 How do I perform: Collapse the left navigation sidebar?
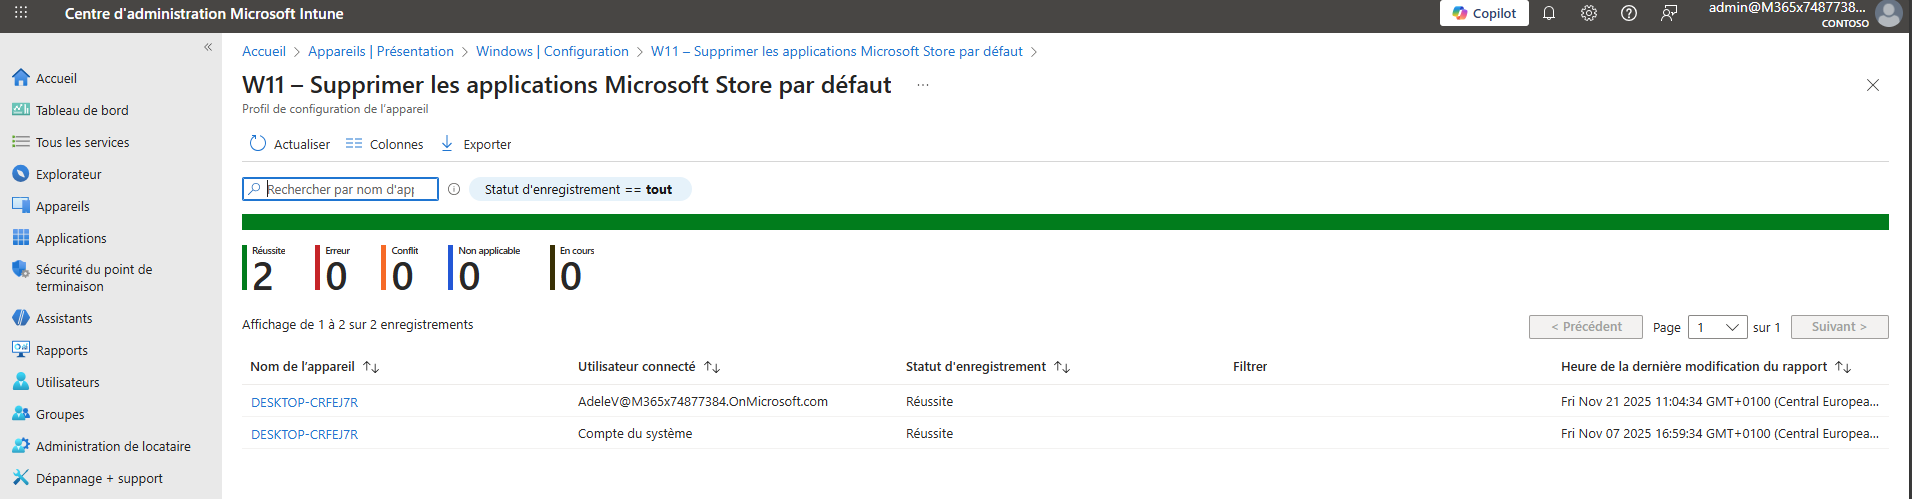208,47
